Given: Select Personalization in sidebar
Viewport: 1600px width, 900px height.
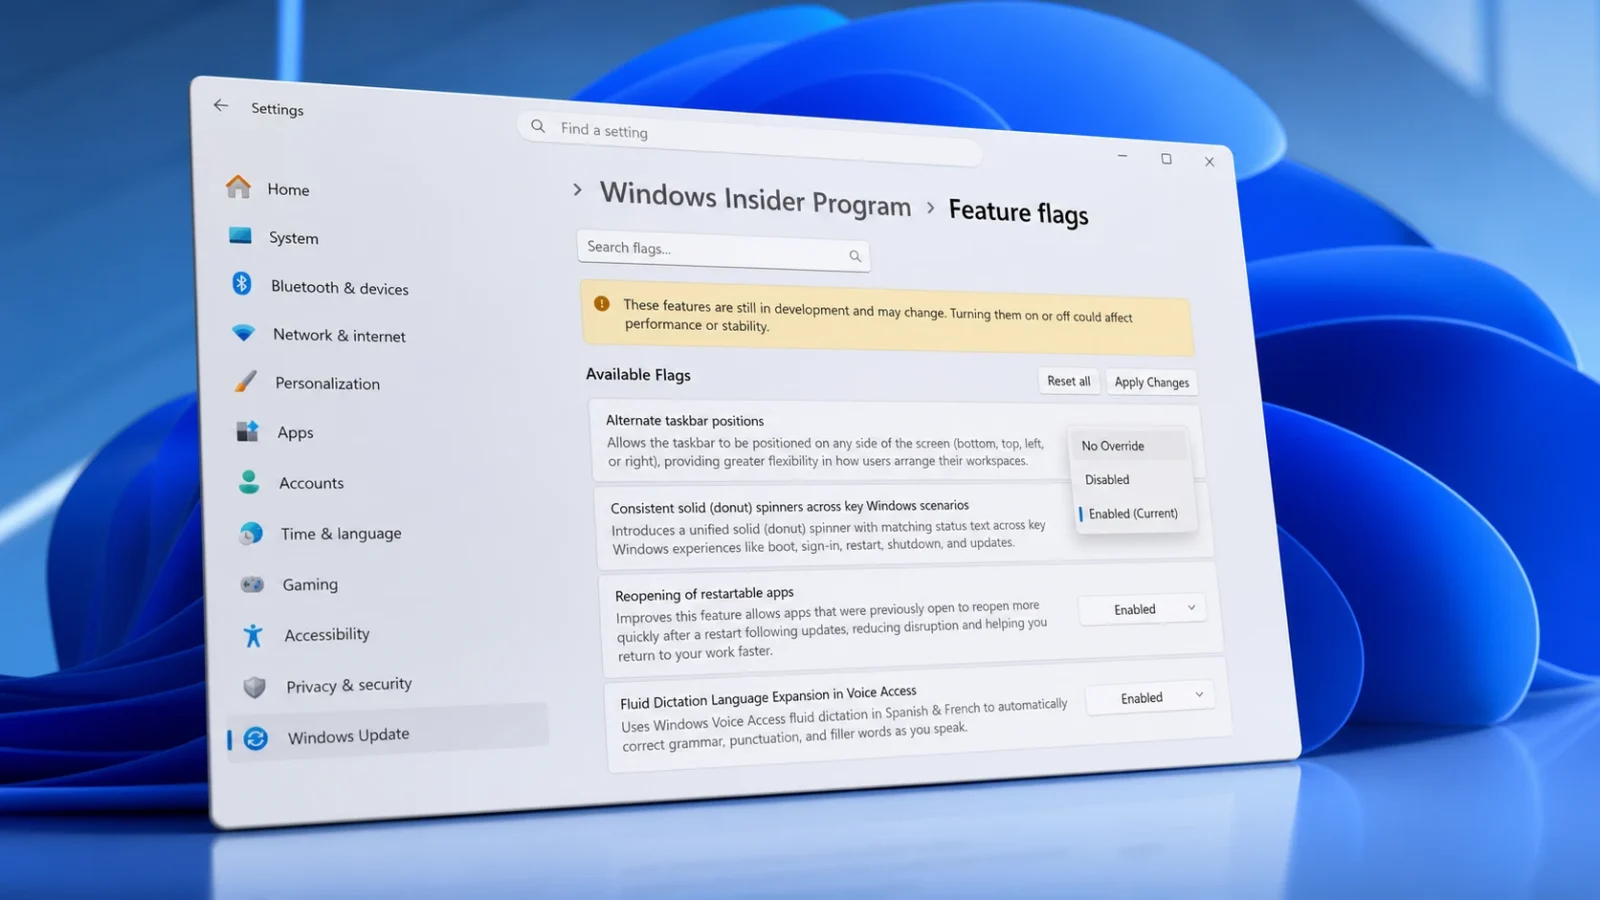Looking at the screenshot, I should (328, 384).
